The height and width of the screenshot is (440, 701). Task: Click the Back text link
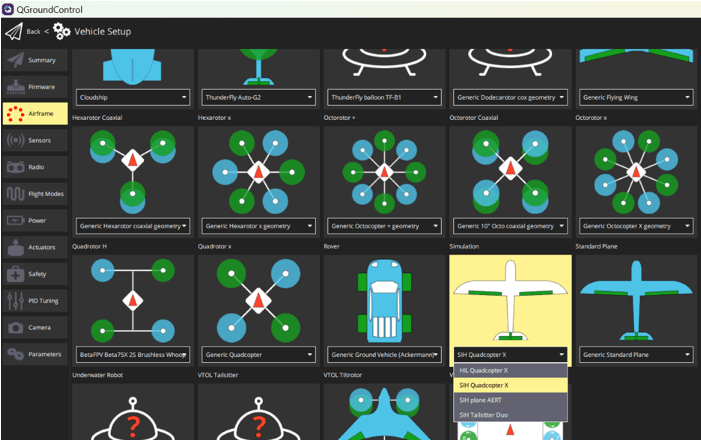(34, 32)
